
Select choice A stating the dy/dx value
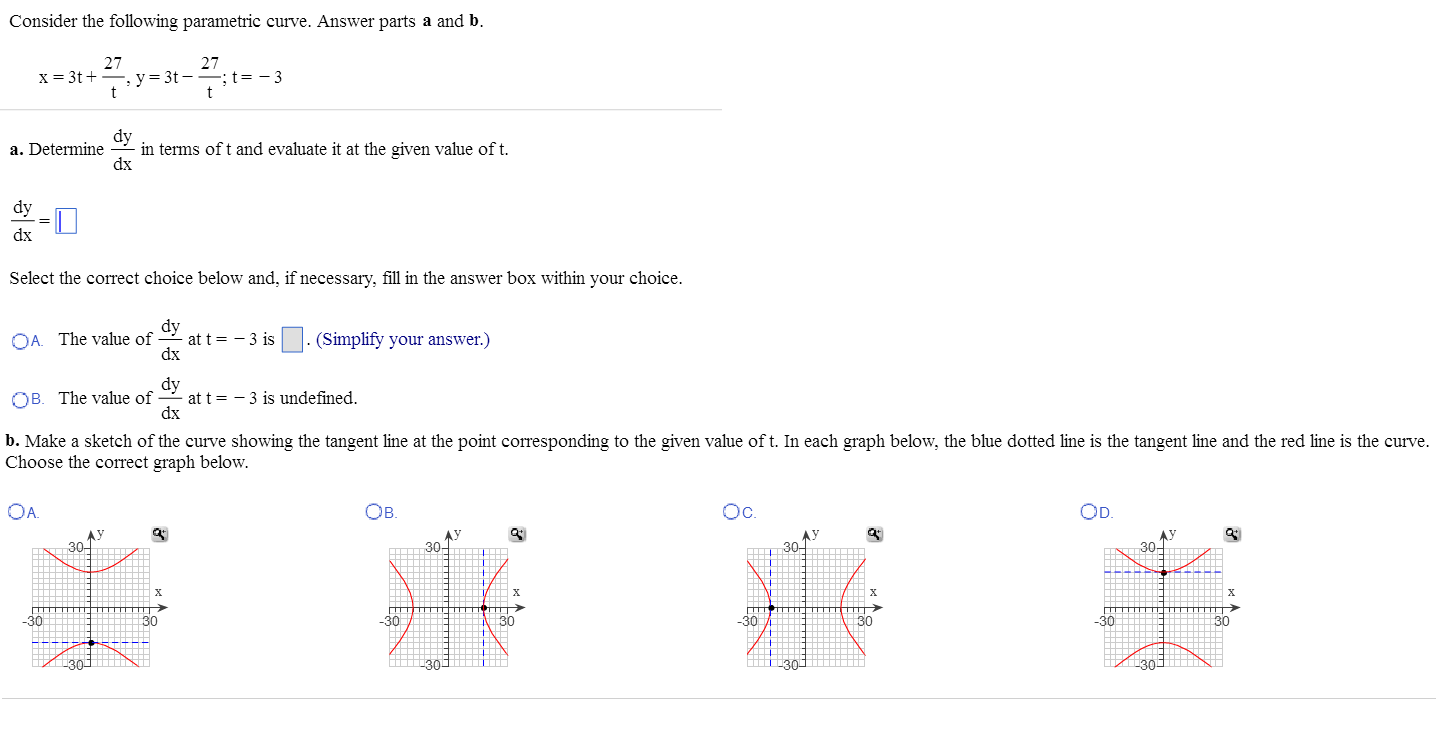[23, 340]
